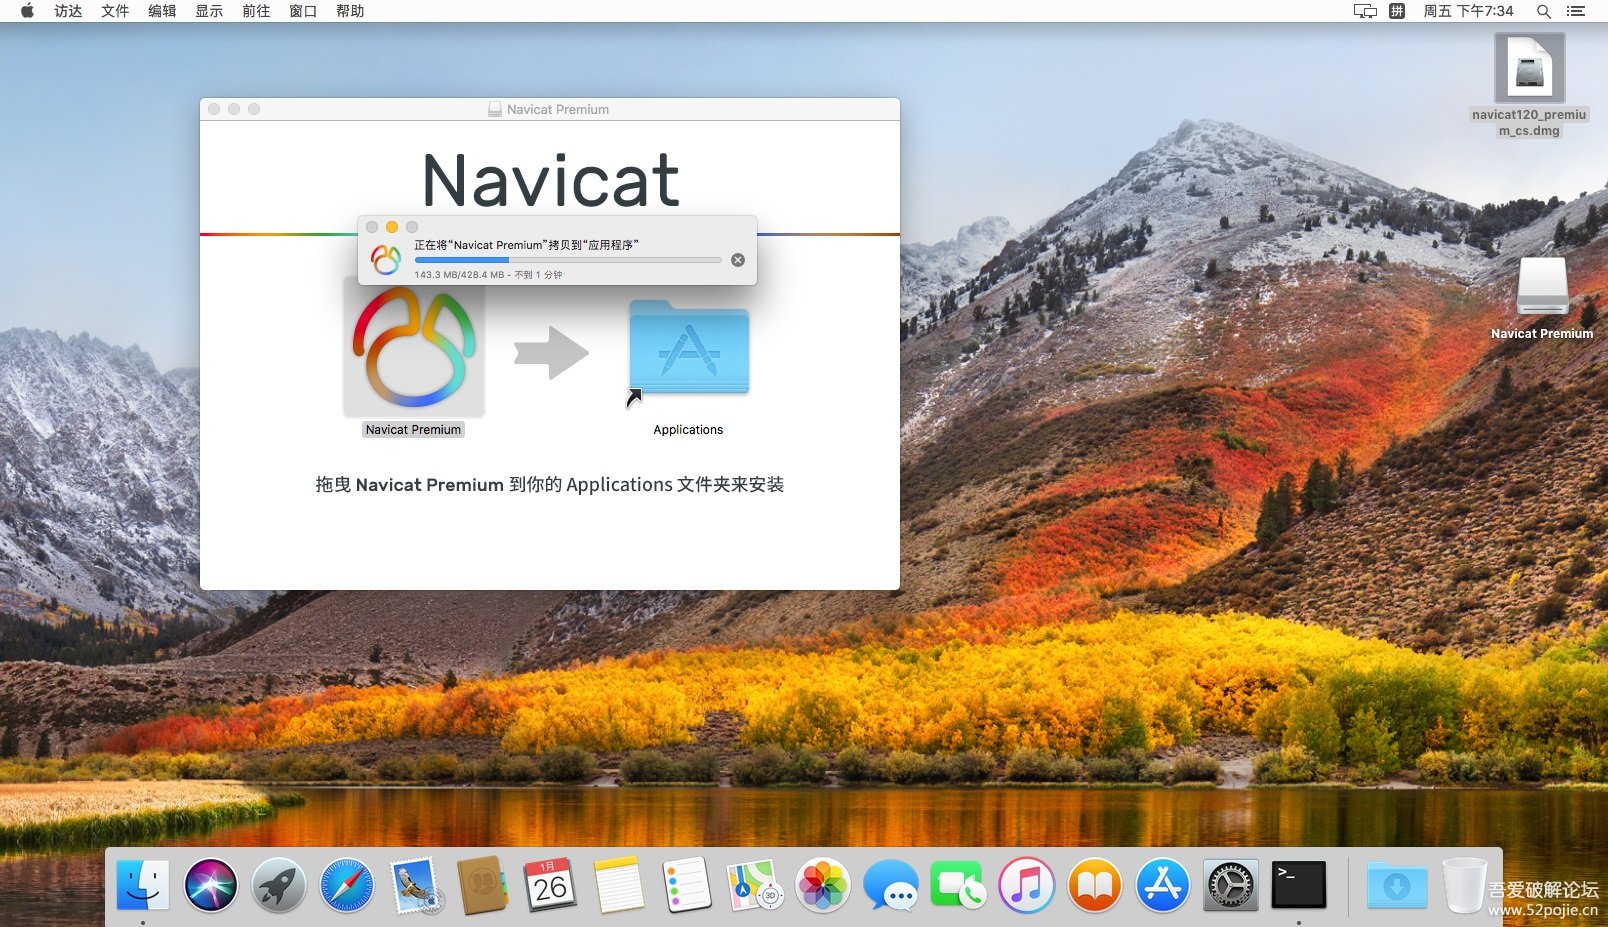Viewport: 1608px width, 927px height.
Task: Launch Maps from the Dock
Action: (755, 885)
